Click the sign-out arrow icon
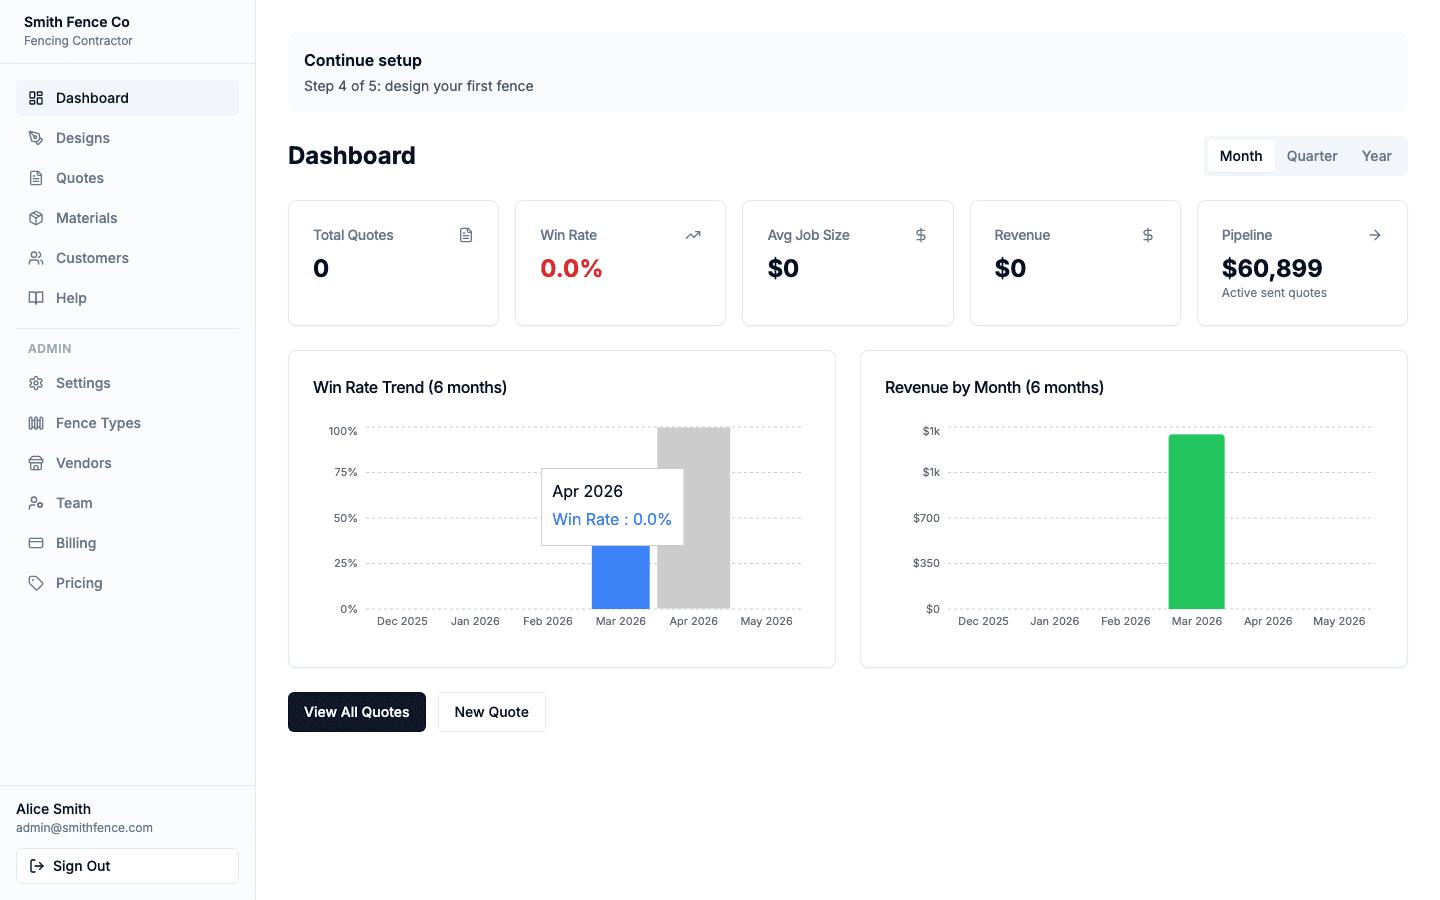The image size is (1440, 900). pos(37,866)
